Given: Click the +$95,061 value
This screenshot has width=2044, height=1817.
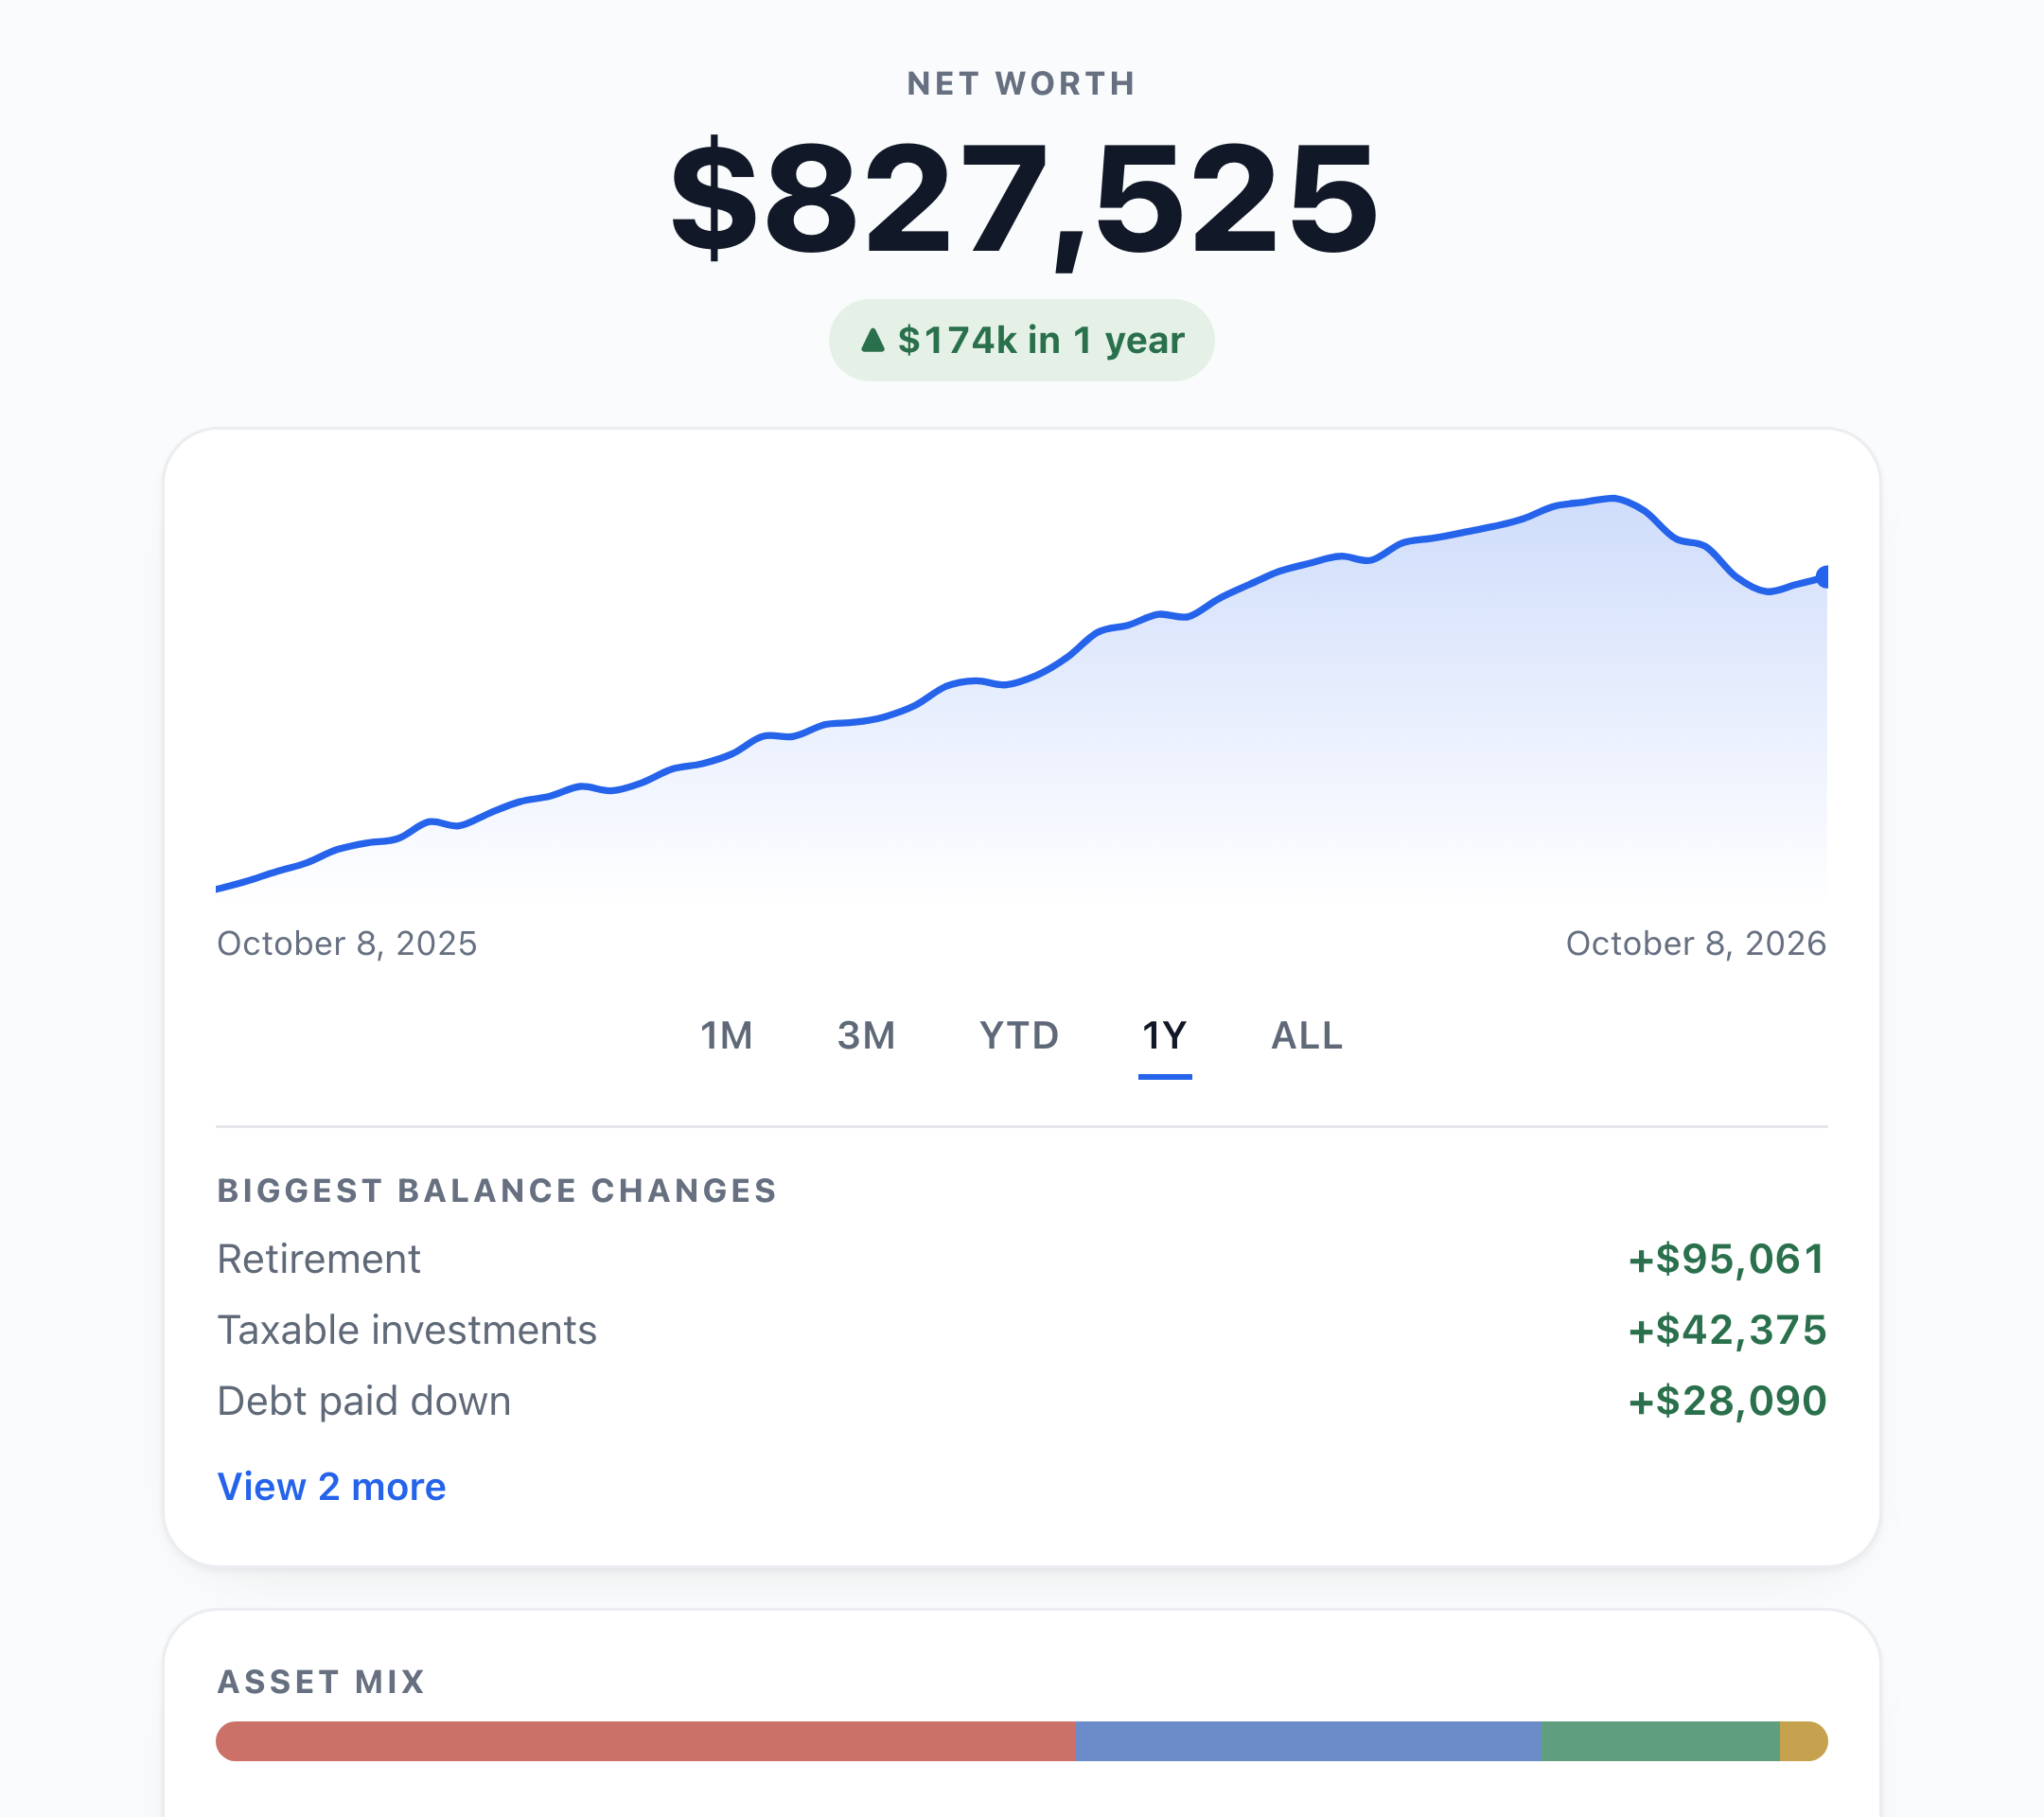Looking at the screenshot, I should coord(1727,1259).
